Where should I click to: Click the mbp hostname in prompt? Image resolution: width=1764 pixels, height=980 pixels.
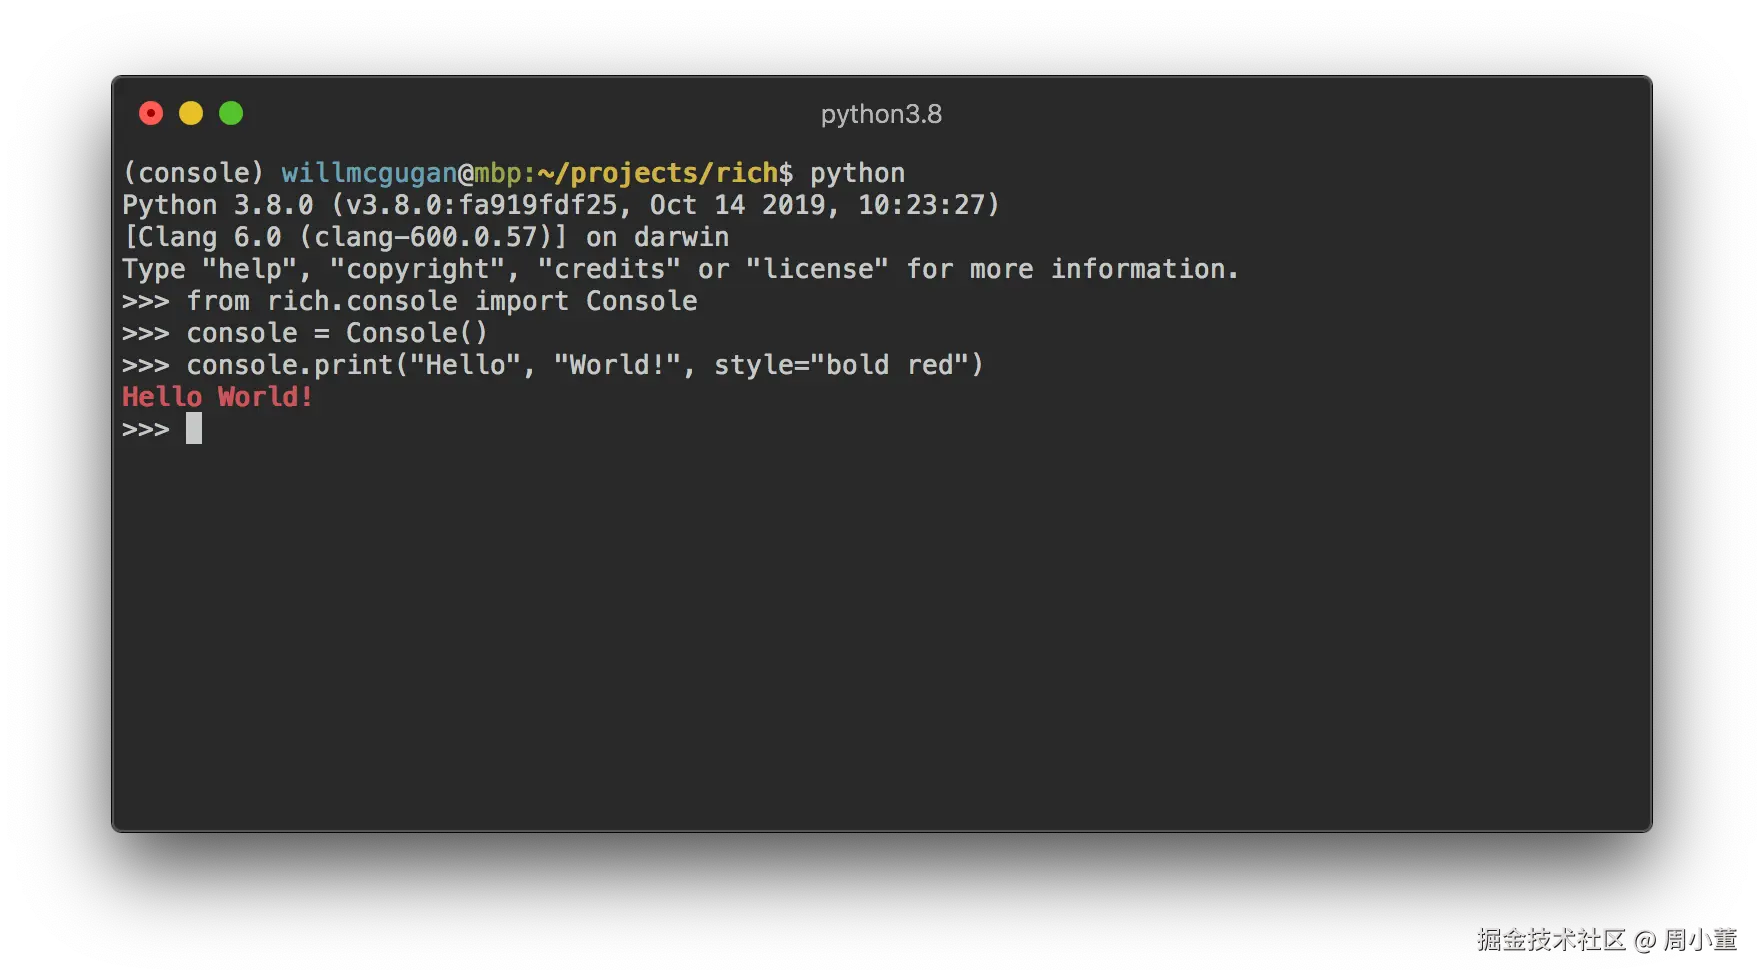pyautogui.click(x=498, y=174)
